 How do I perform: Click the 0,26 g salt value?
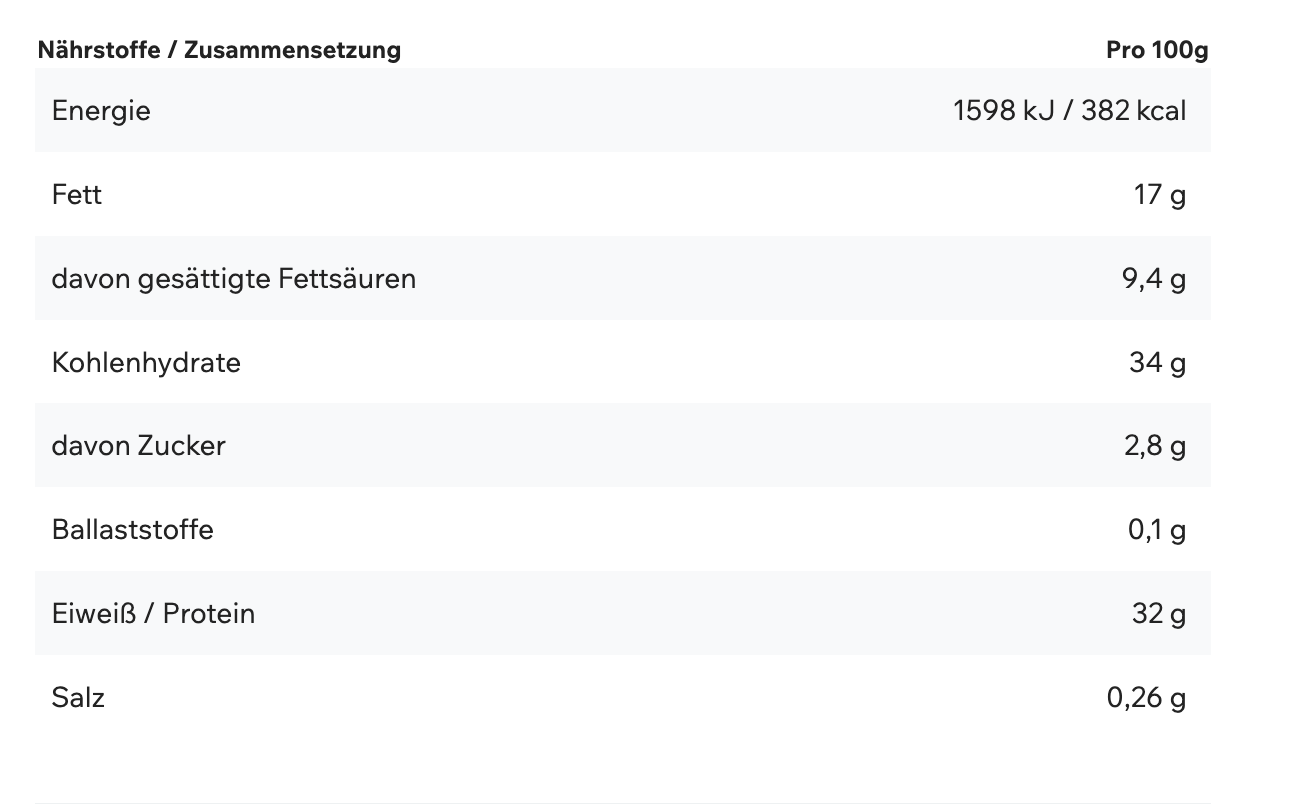(x=1146, y=697)
